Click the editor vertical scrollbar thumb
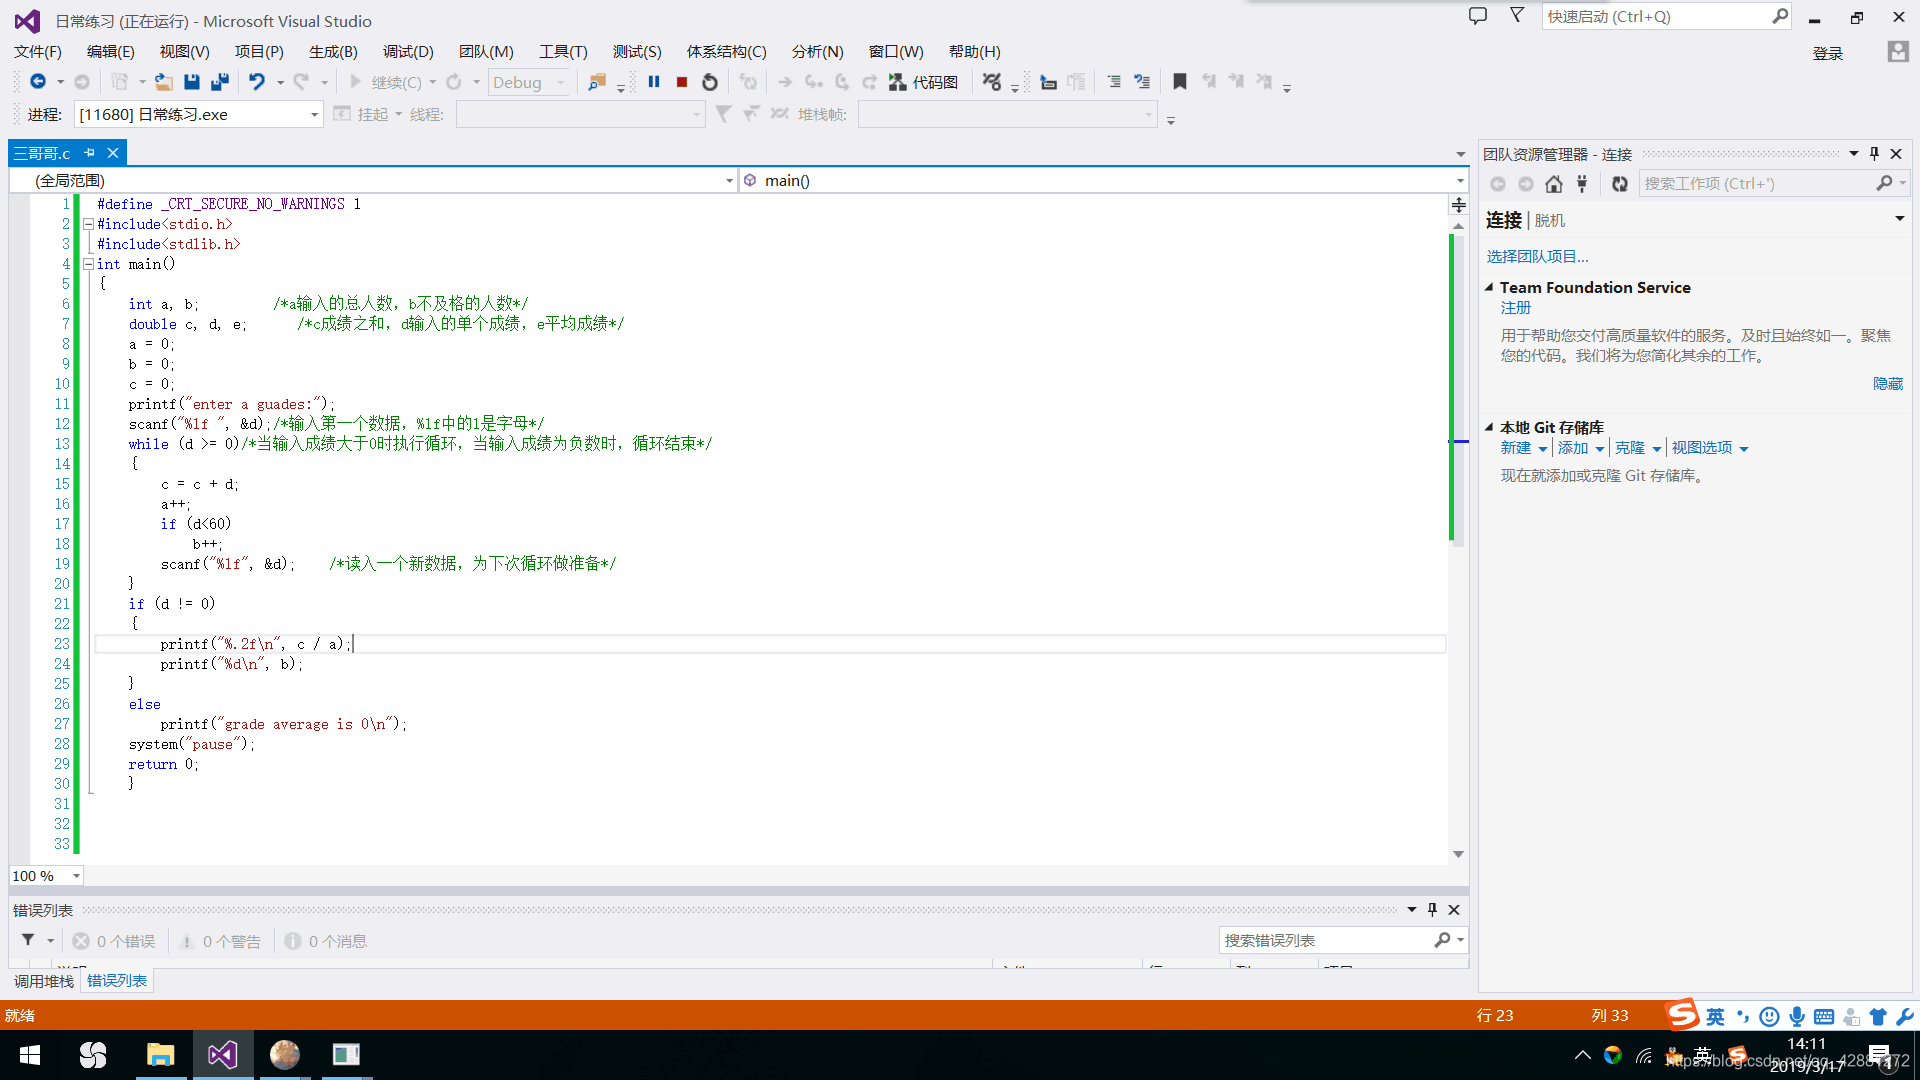The image size is (1920, 1080). coord(1458,390)
